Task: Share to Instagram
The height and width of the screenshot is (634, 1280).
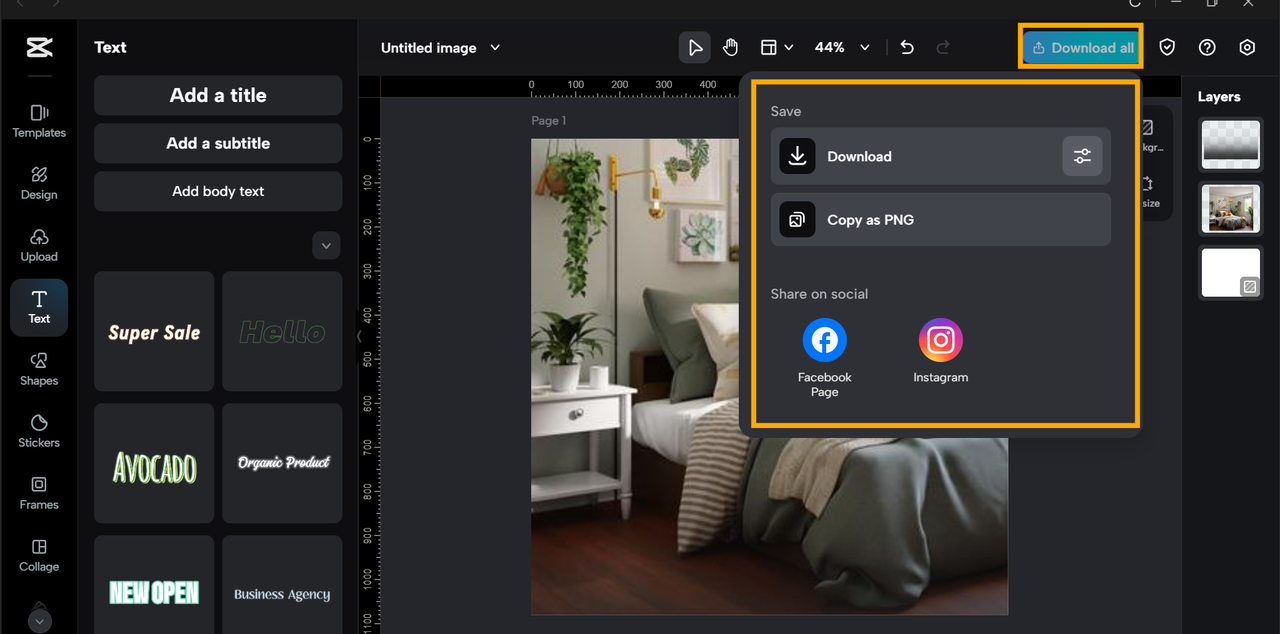Action: tap(940, 341)
